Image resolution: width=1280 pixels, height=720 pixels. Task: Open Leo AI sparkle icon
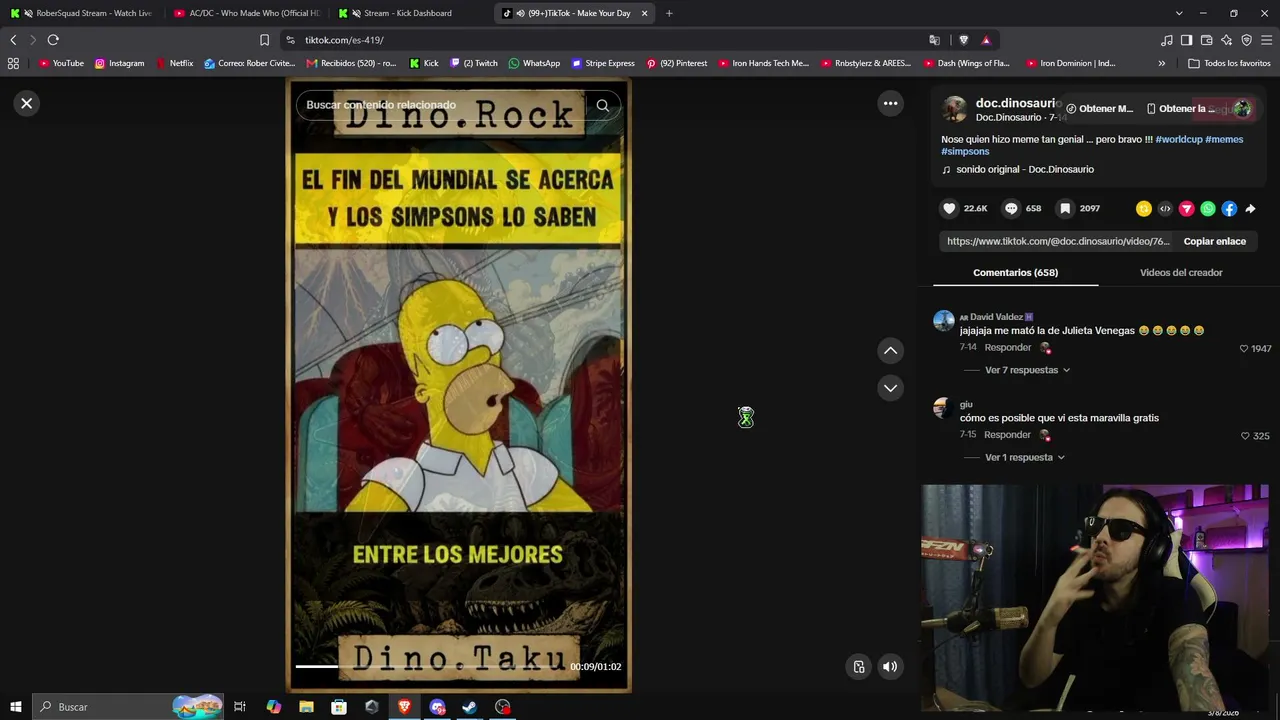pyautogui.click(x=1227, y=40)
